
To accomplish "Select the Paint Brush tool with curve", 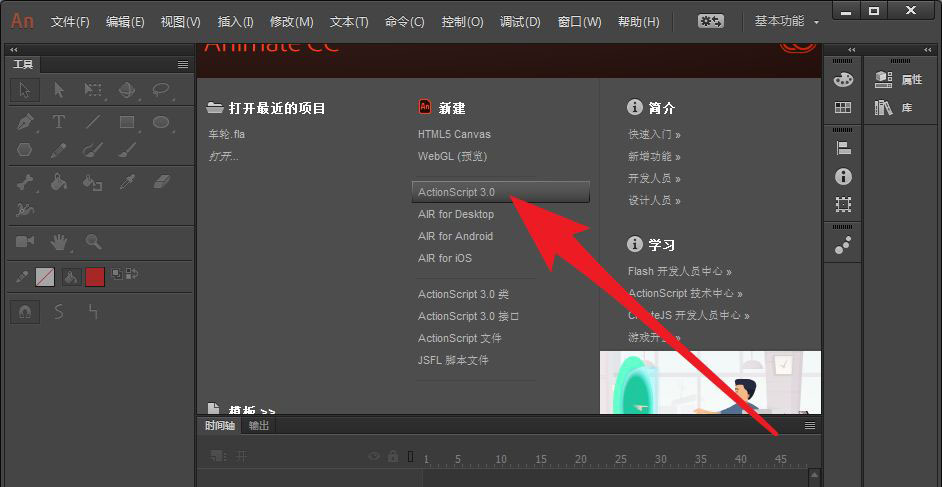I will (x=93, y=150).
